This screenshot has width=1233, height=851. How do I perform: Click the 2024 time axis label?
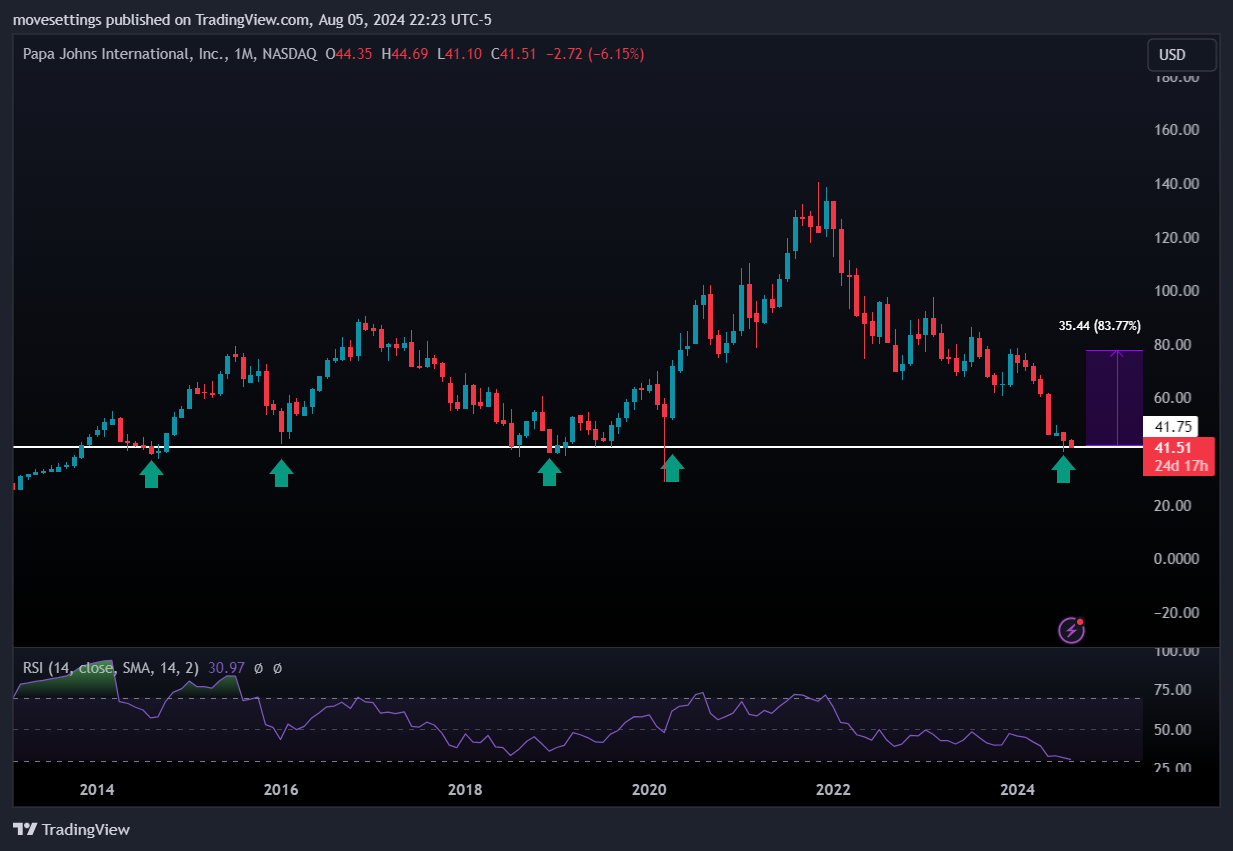pyautogui.click(x=1018, y=790)
